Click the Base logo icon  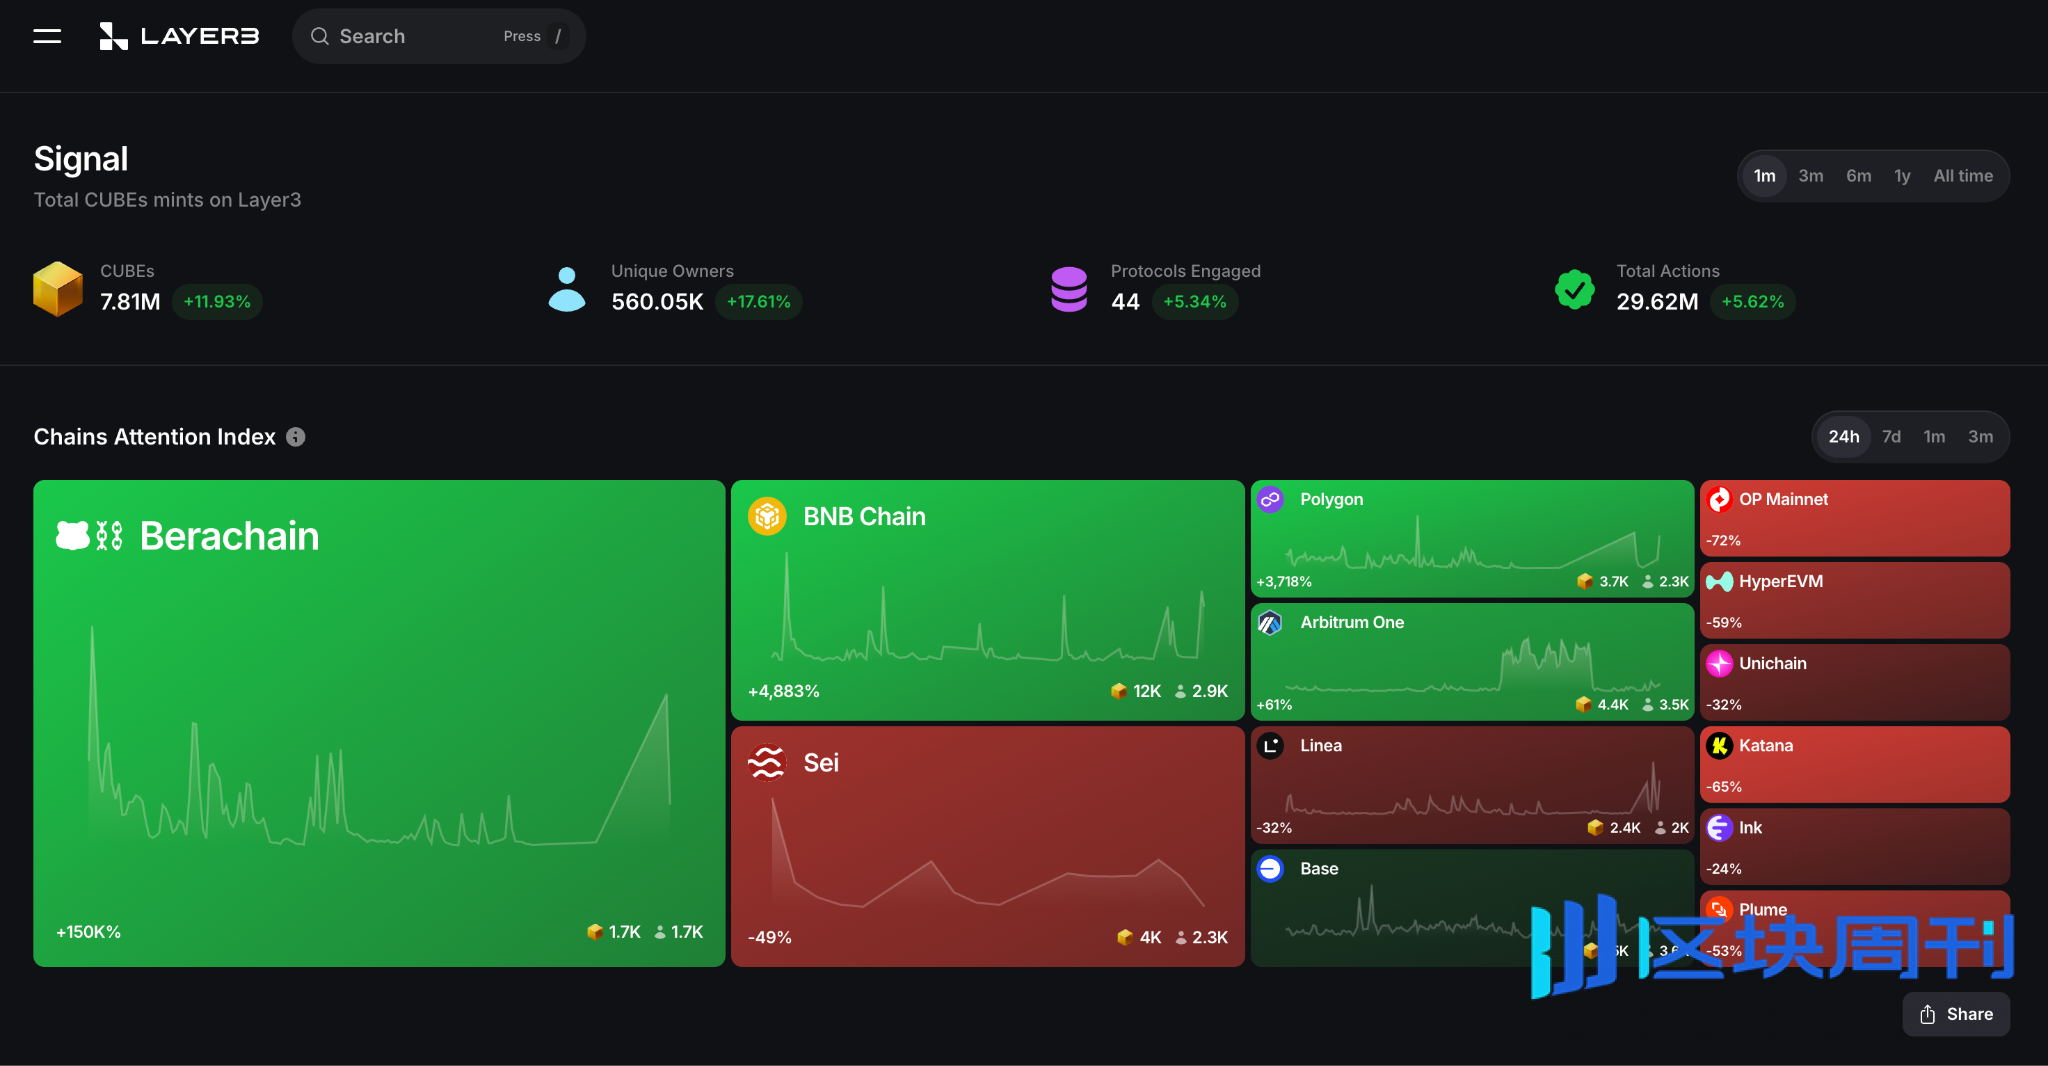(x=1270, y=869)
